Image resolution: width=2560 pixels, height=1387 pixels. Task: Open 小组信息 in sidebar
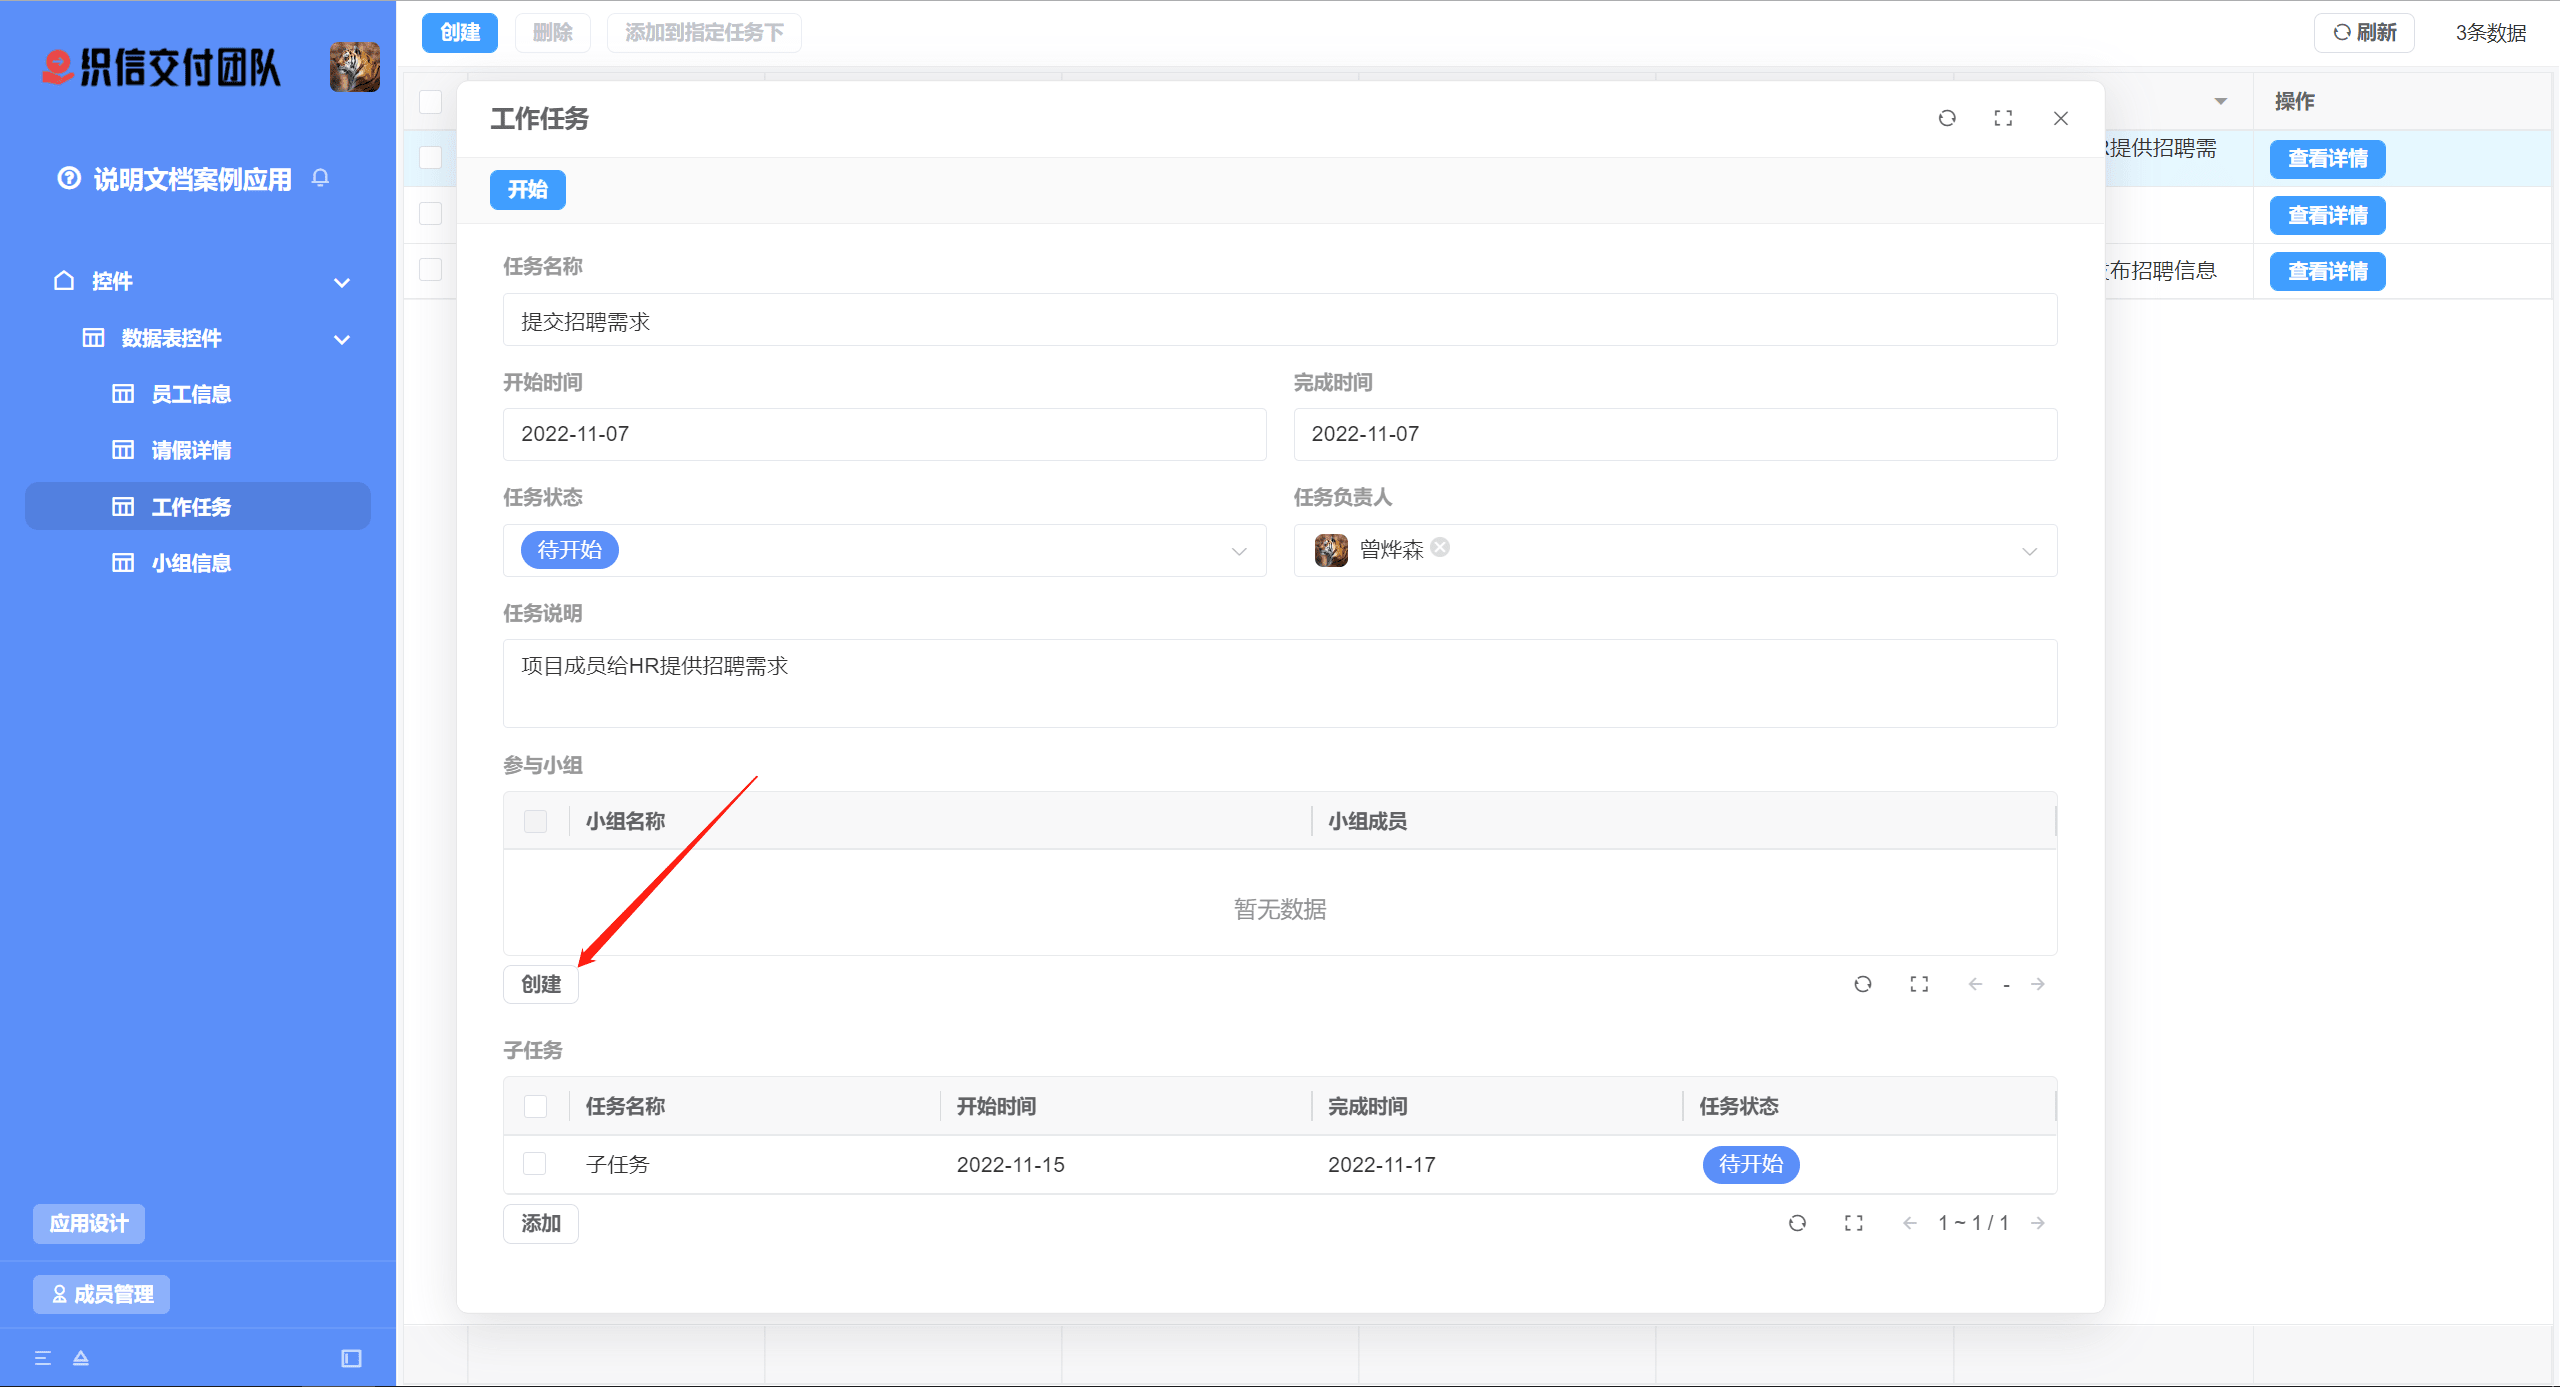pyautogui.click(x=191, y=563)
